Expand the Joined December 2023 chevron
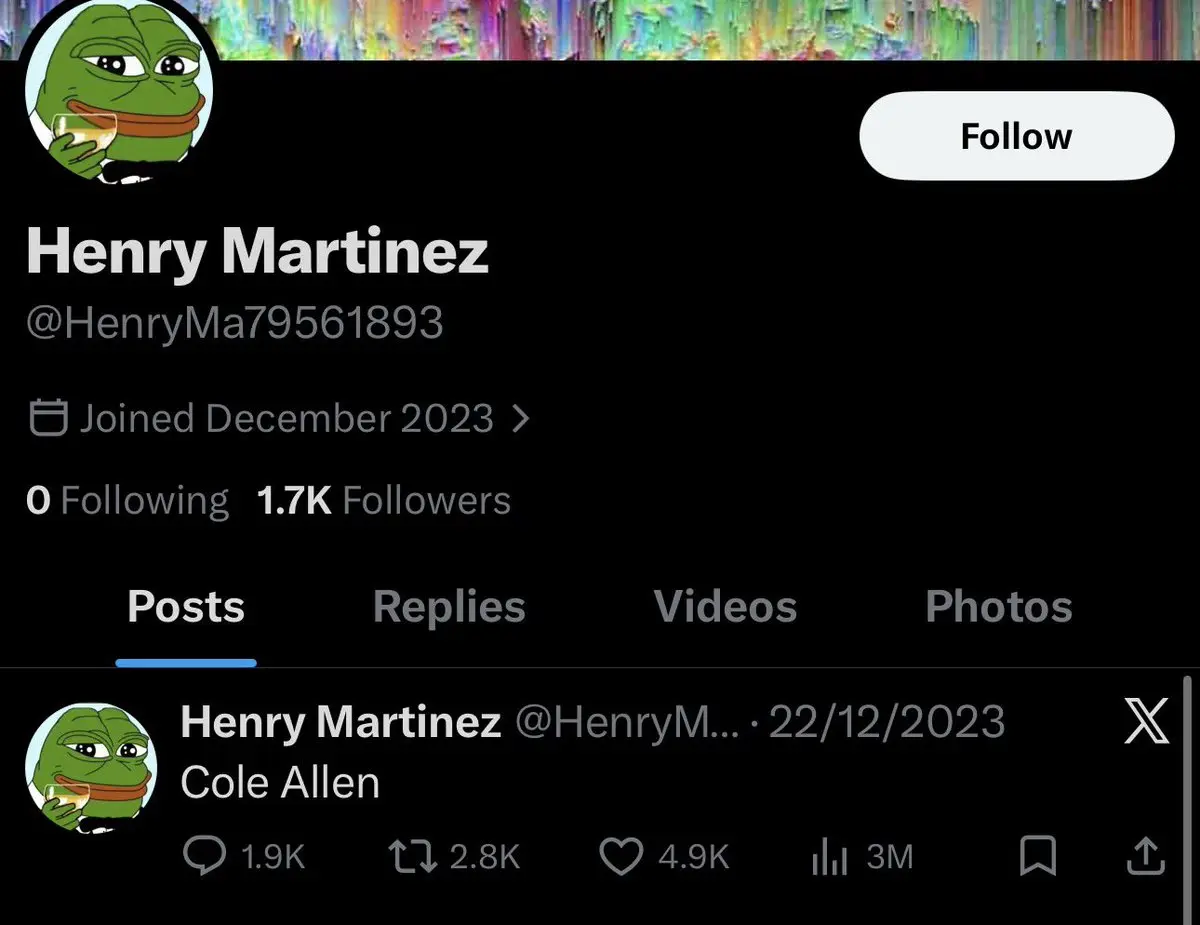 [x=519, y=418]
